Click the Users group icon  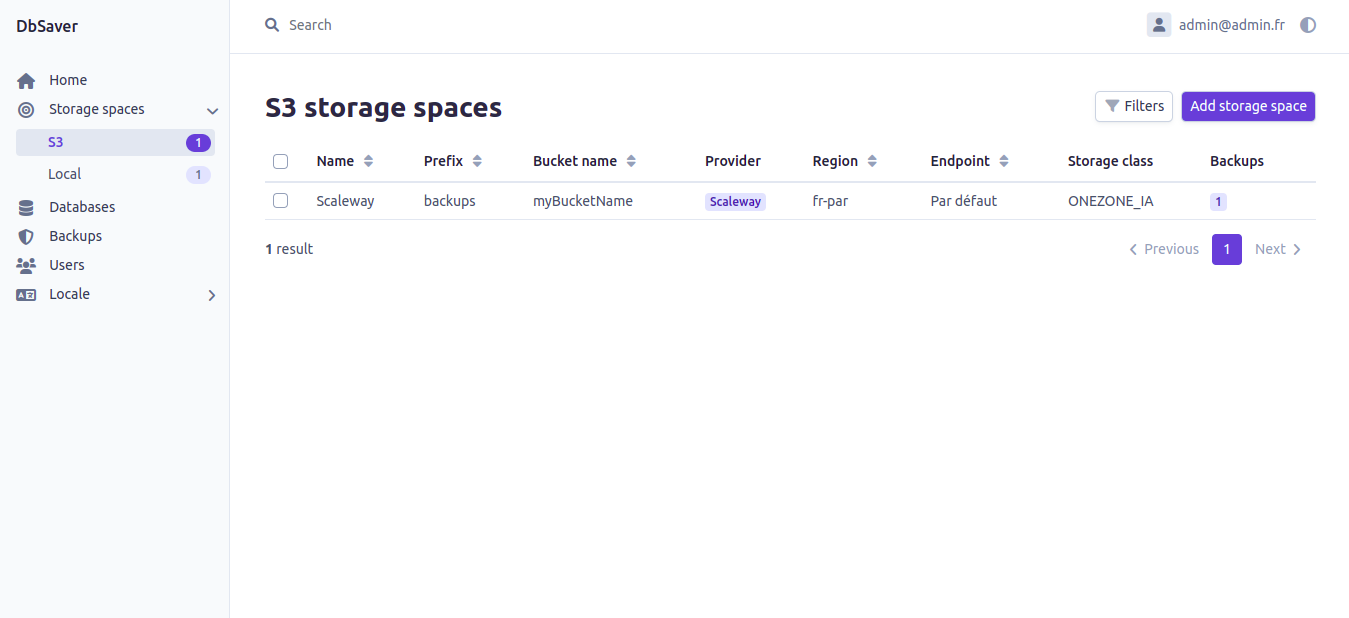[x=26, y=266]
